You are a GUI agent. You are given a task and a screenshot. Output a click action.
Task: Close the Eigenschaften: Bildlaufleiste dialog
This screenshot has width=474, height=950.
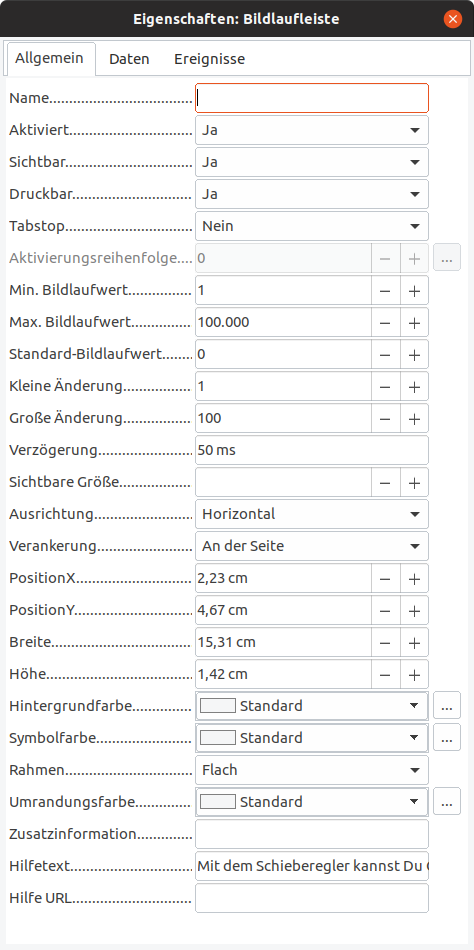pyautogui.click(x=453, y=19)
